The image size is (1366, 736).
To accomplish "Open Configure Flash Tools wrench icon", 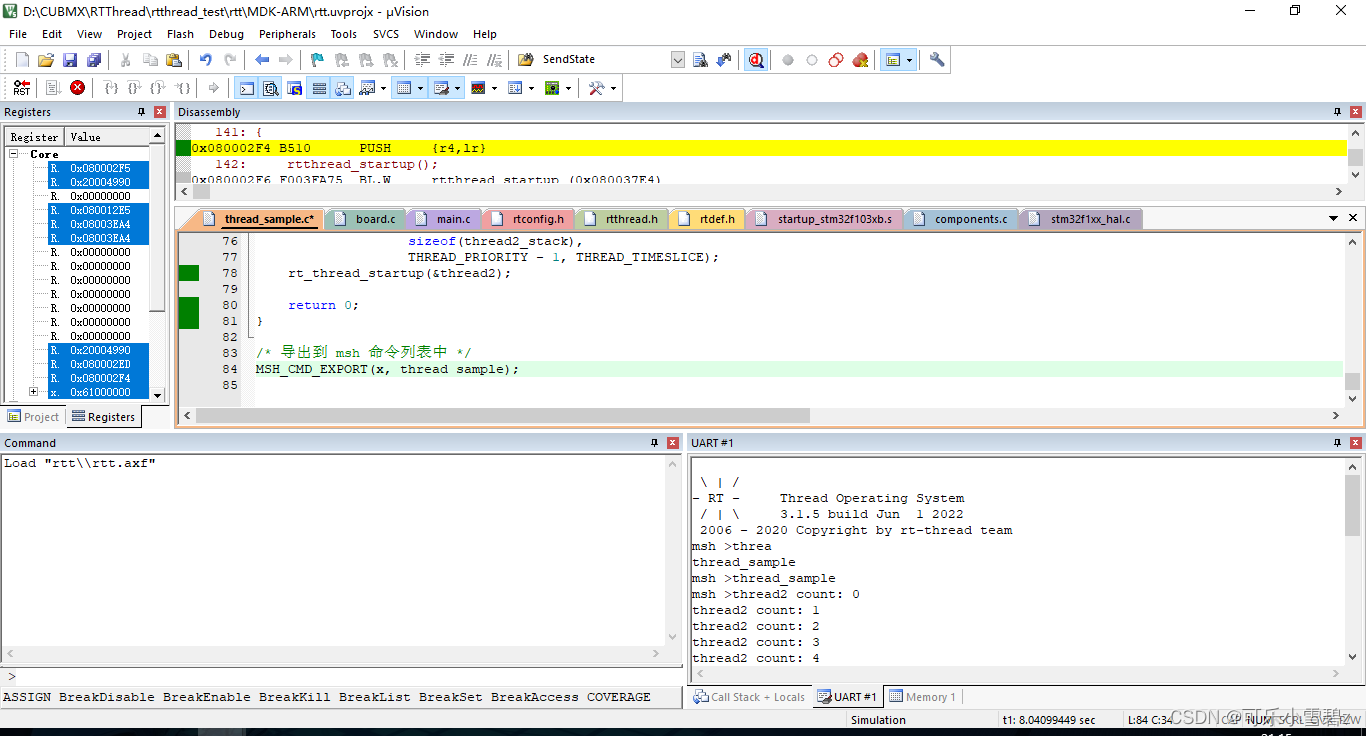I will coord(935,59).
